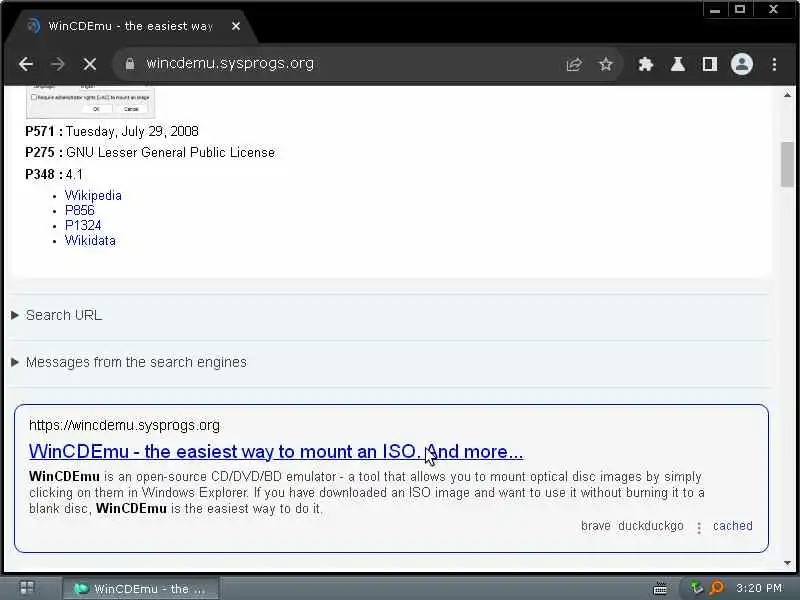Screen dimensions: 800x600
Task: Click the padlock site info icon
Action: click(130, 64)
